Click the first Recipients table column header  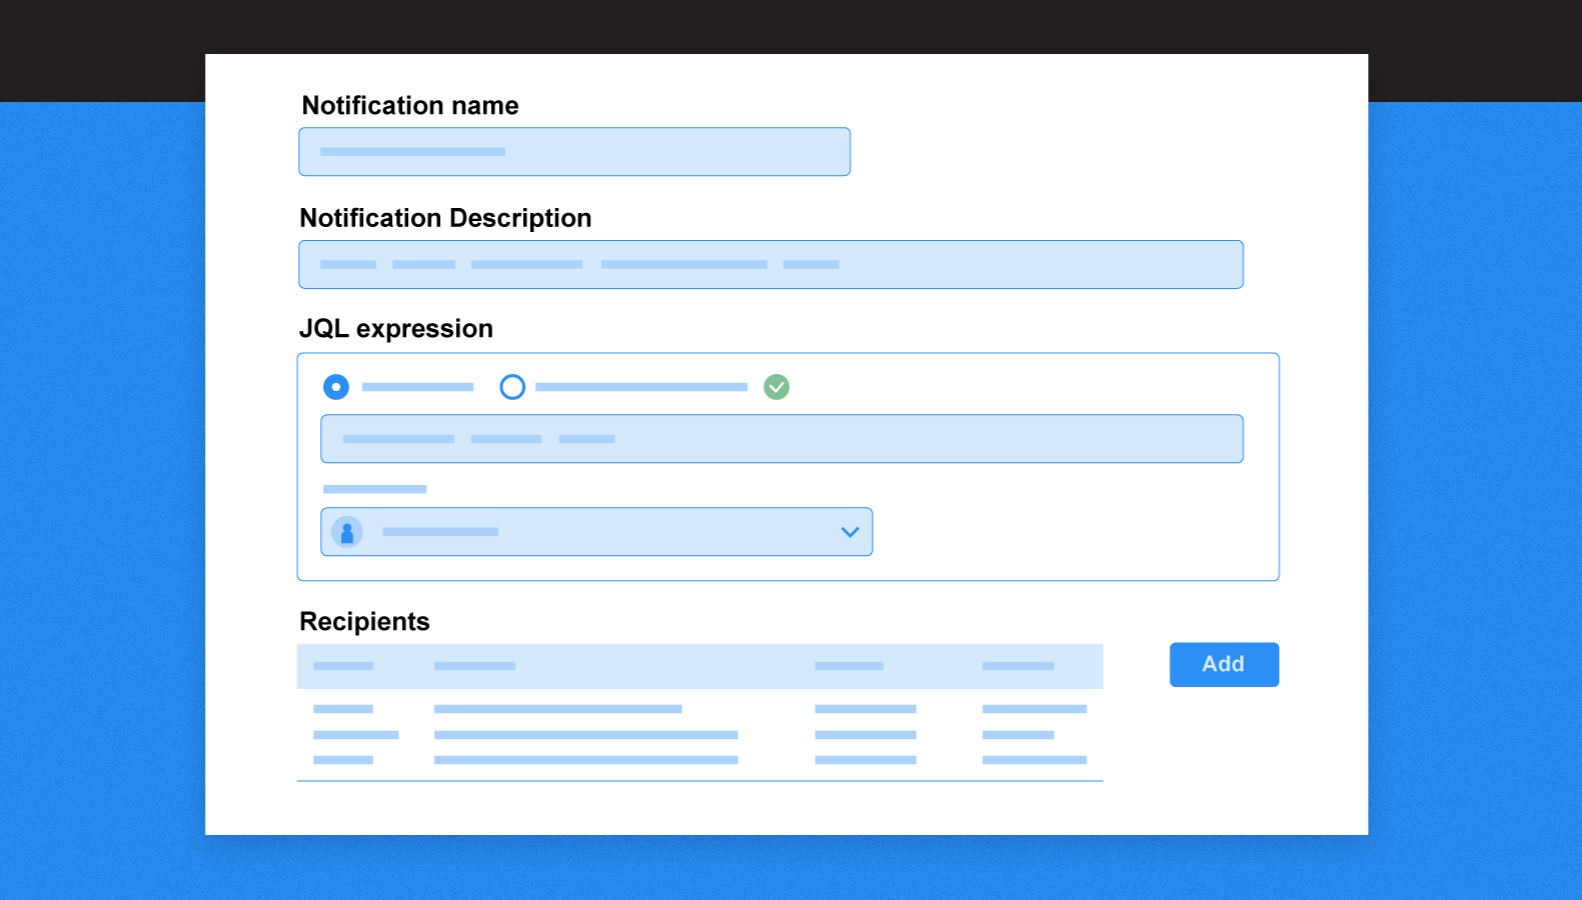(343, 666)
